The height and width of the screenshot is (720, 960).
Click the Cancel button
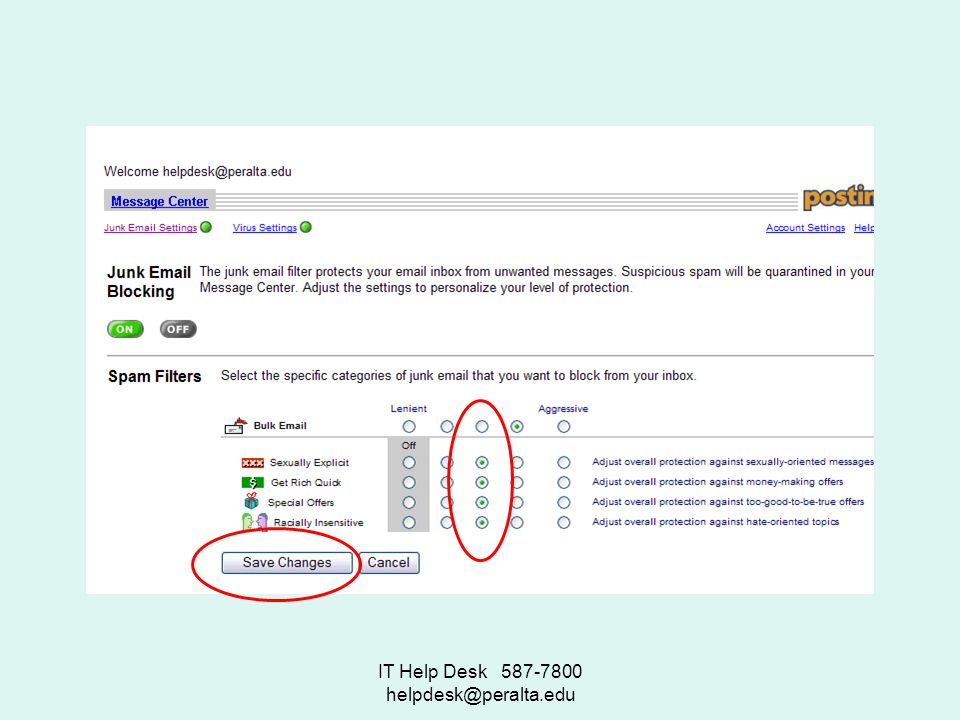(389, 563)
